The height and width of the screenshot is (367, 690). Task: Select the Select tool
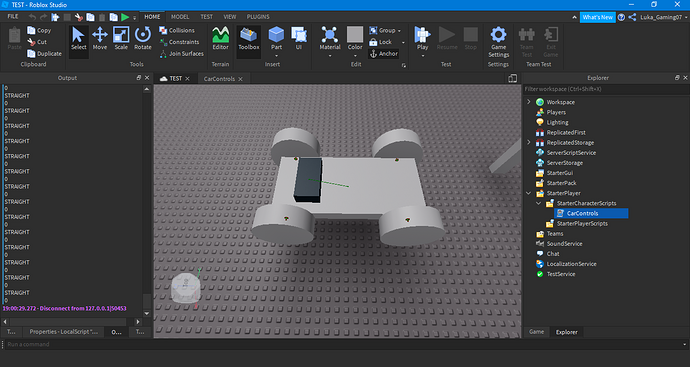79,38
